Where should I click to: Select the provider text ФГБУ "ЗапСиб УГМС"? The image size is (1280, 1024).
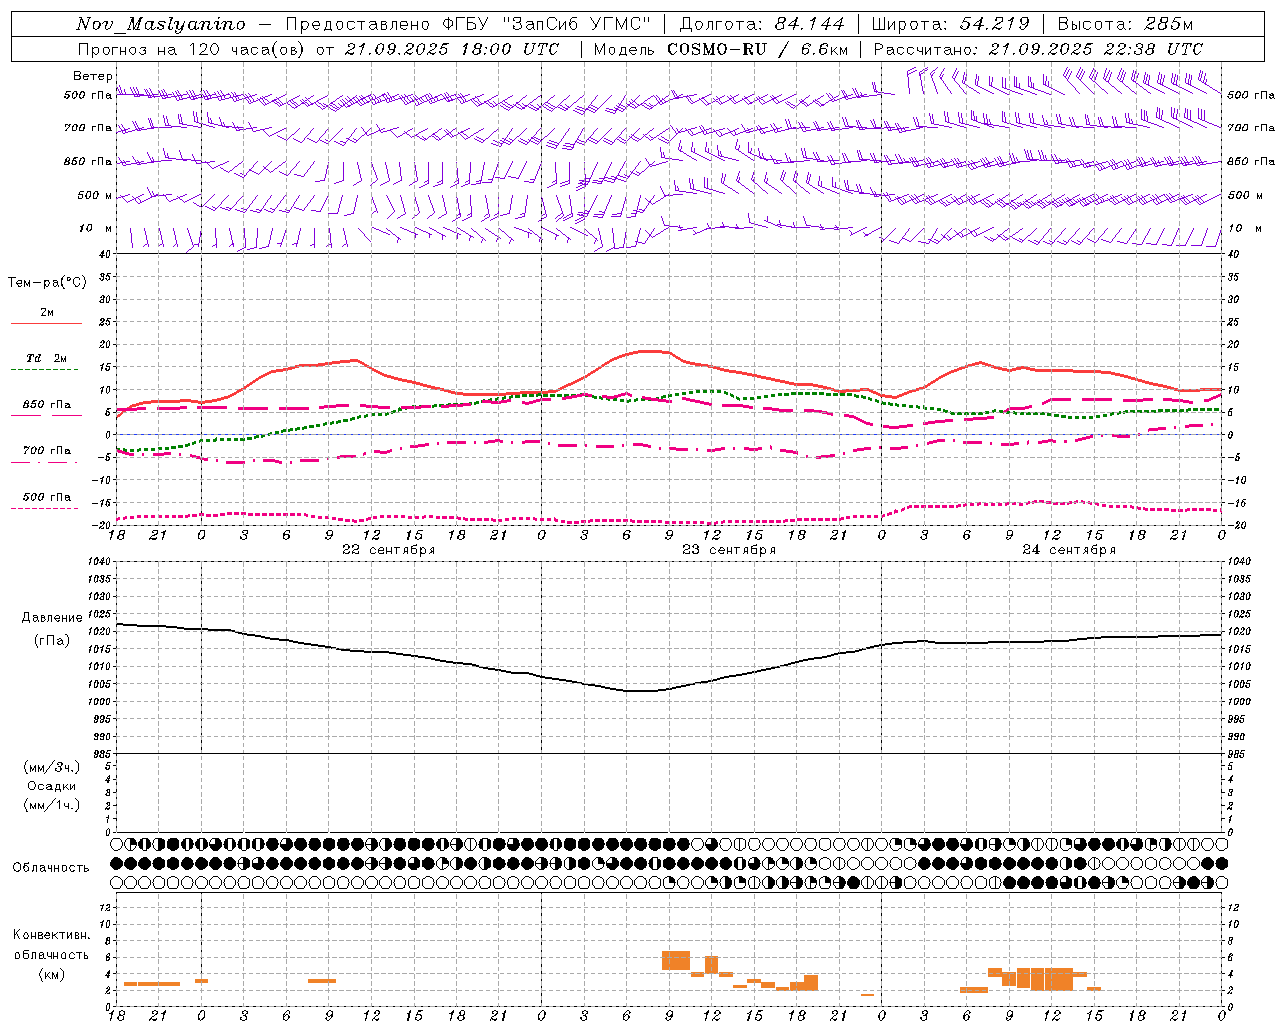547,24
